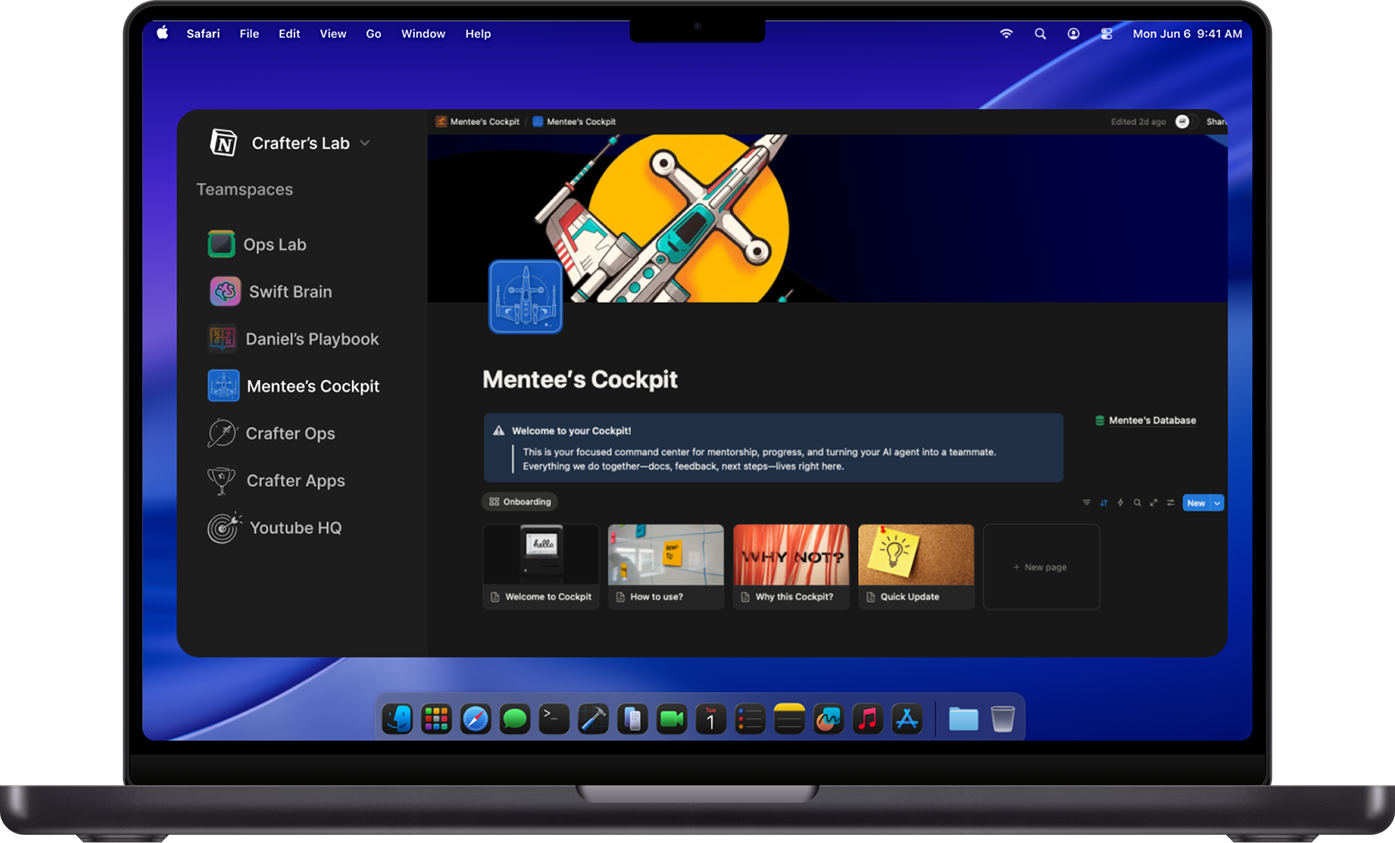Open the Safari menu in the menu bar
Screen dimensions: 1395x843
203,33
